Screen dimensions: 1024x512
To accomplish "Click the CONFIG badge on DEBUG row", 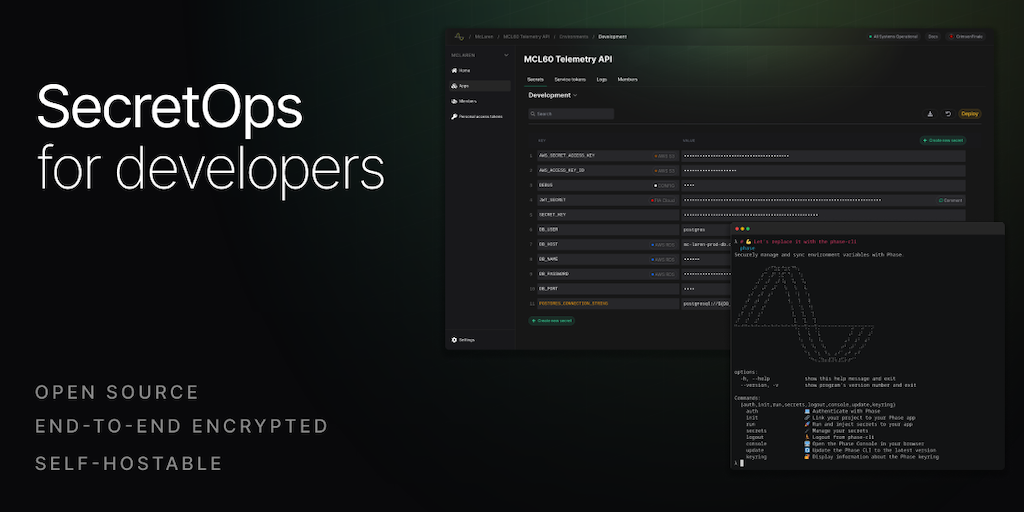I will (664, 185).
